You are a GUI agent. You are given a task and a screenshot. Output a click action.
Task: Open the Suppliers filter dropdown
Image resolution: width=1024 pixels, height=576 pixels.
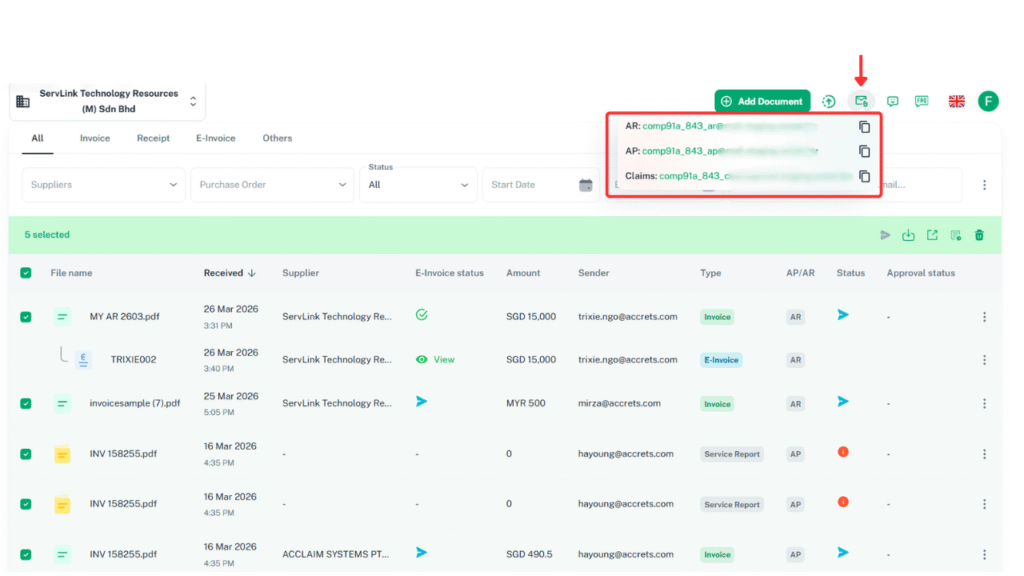coord(103,185)
